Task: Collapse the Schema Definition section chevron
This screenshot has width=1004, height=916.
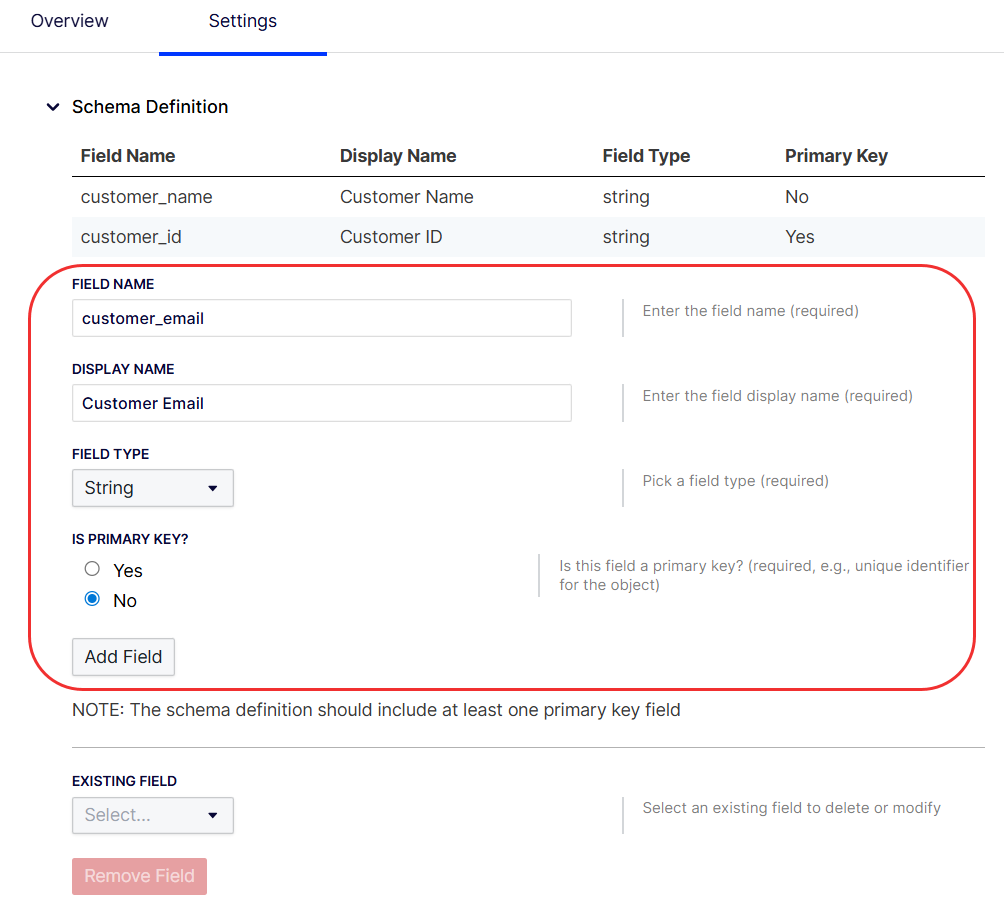Action: point(53,107)
